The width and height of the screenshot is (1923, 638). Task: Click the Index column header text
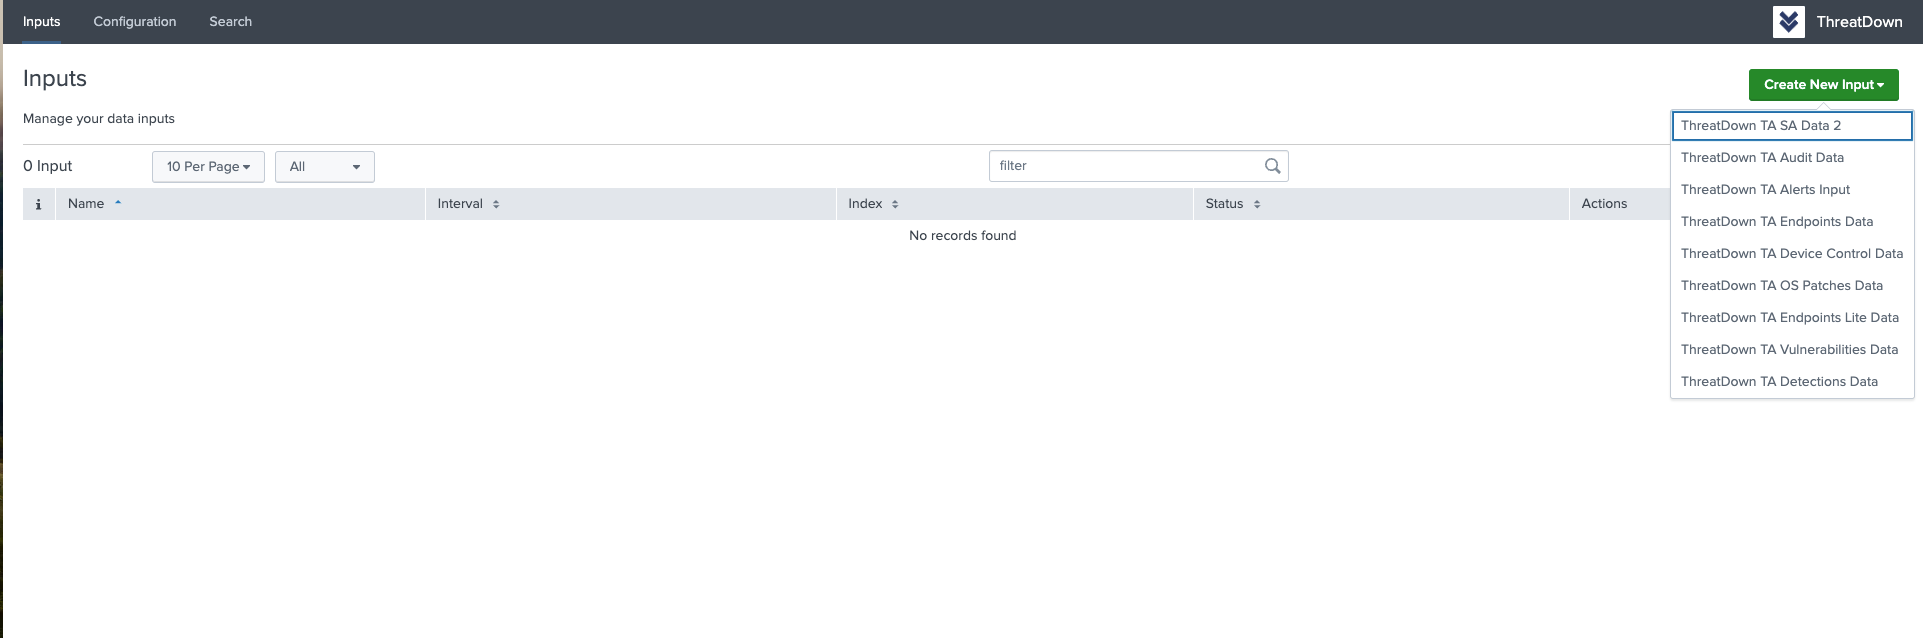(x=865, y=204)
